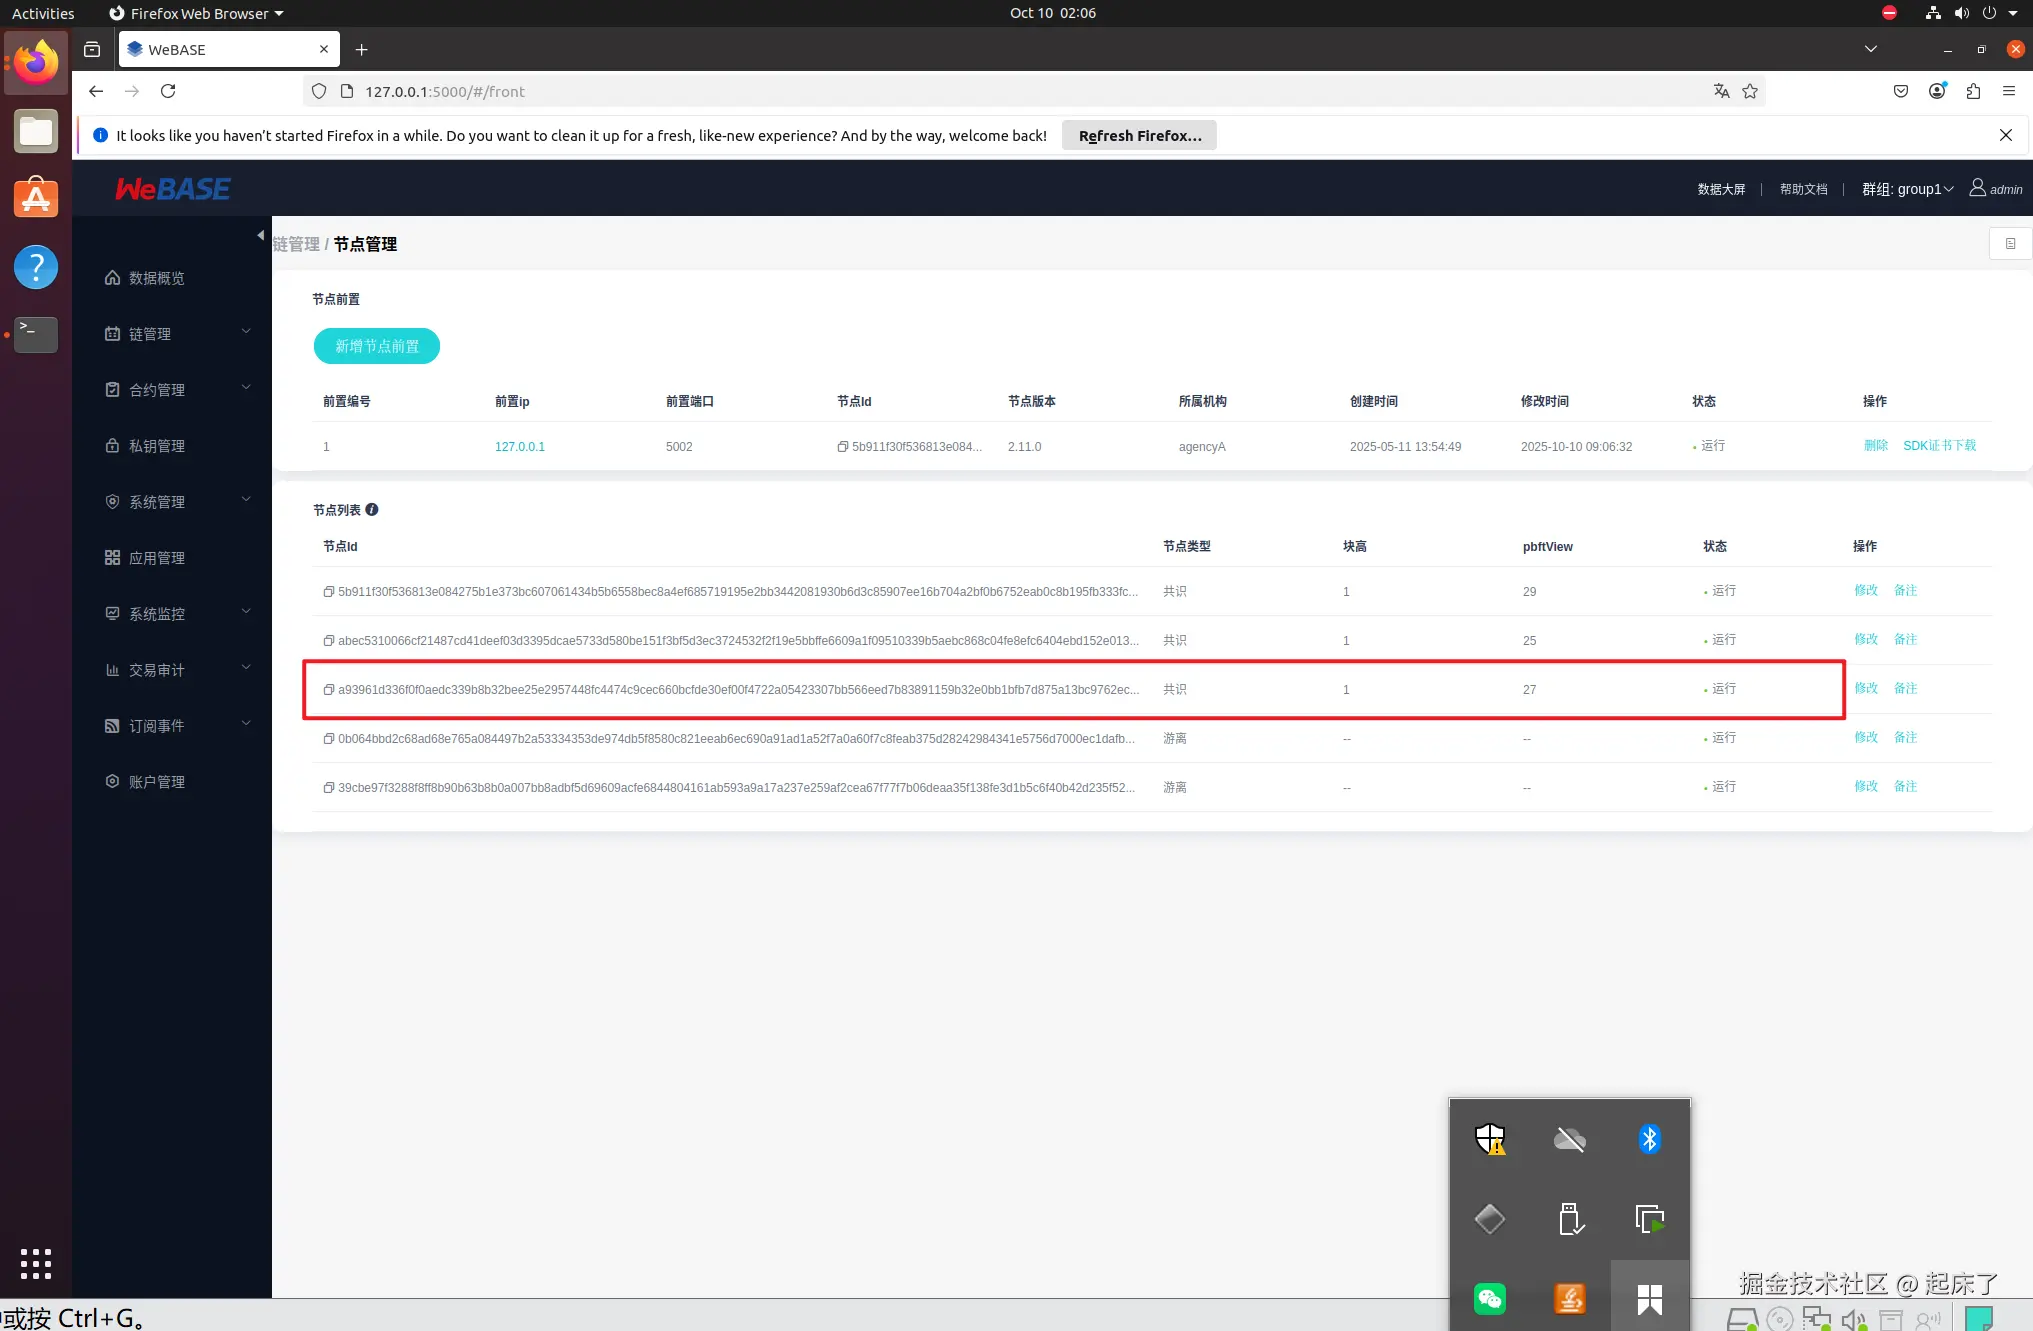The image size is (2033, 1331).
Task: Click the SDK证书下载 link
Action: click(x=1939, y=446)
